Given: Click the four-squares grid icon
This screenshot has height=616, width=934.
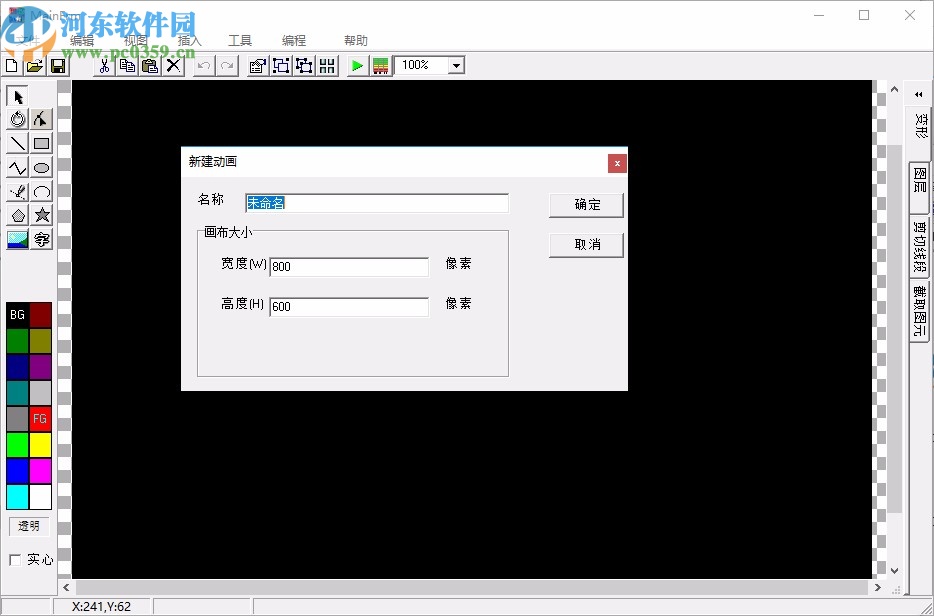Looking at the screenshot, I should [327, 66].
